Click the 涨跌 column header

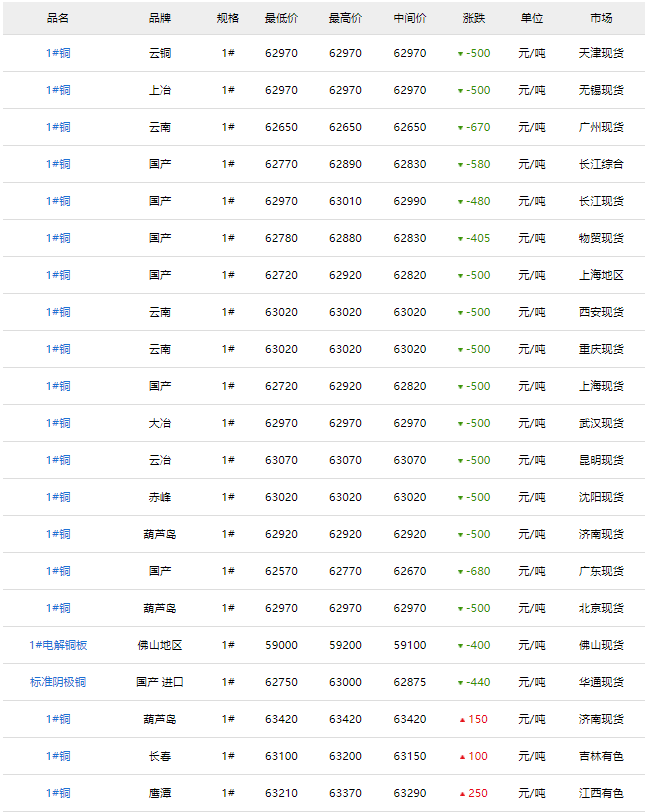point(474,18)
